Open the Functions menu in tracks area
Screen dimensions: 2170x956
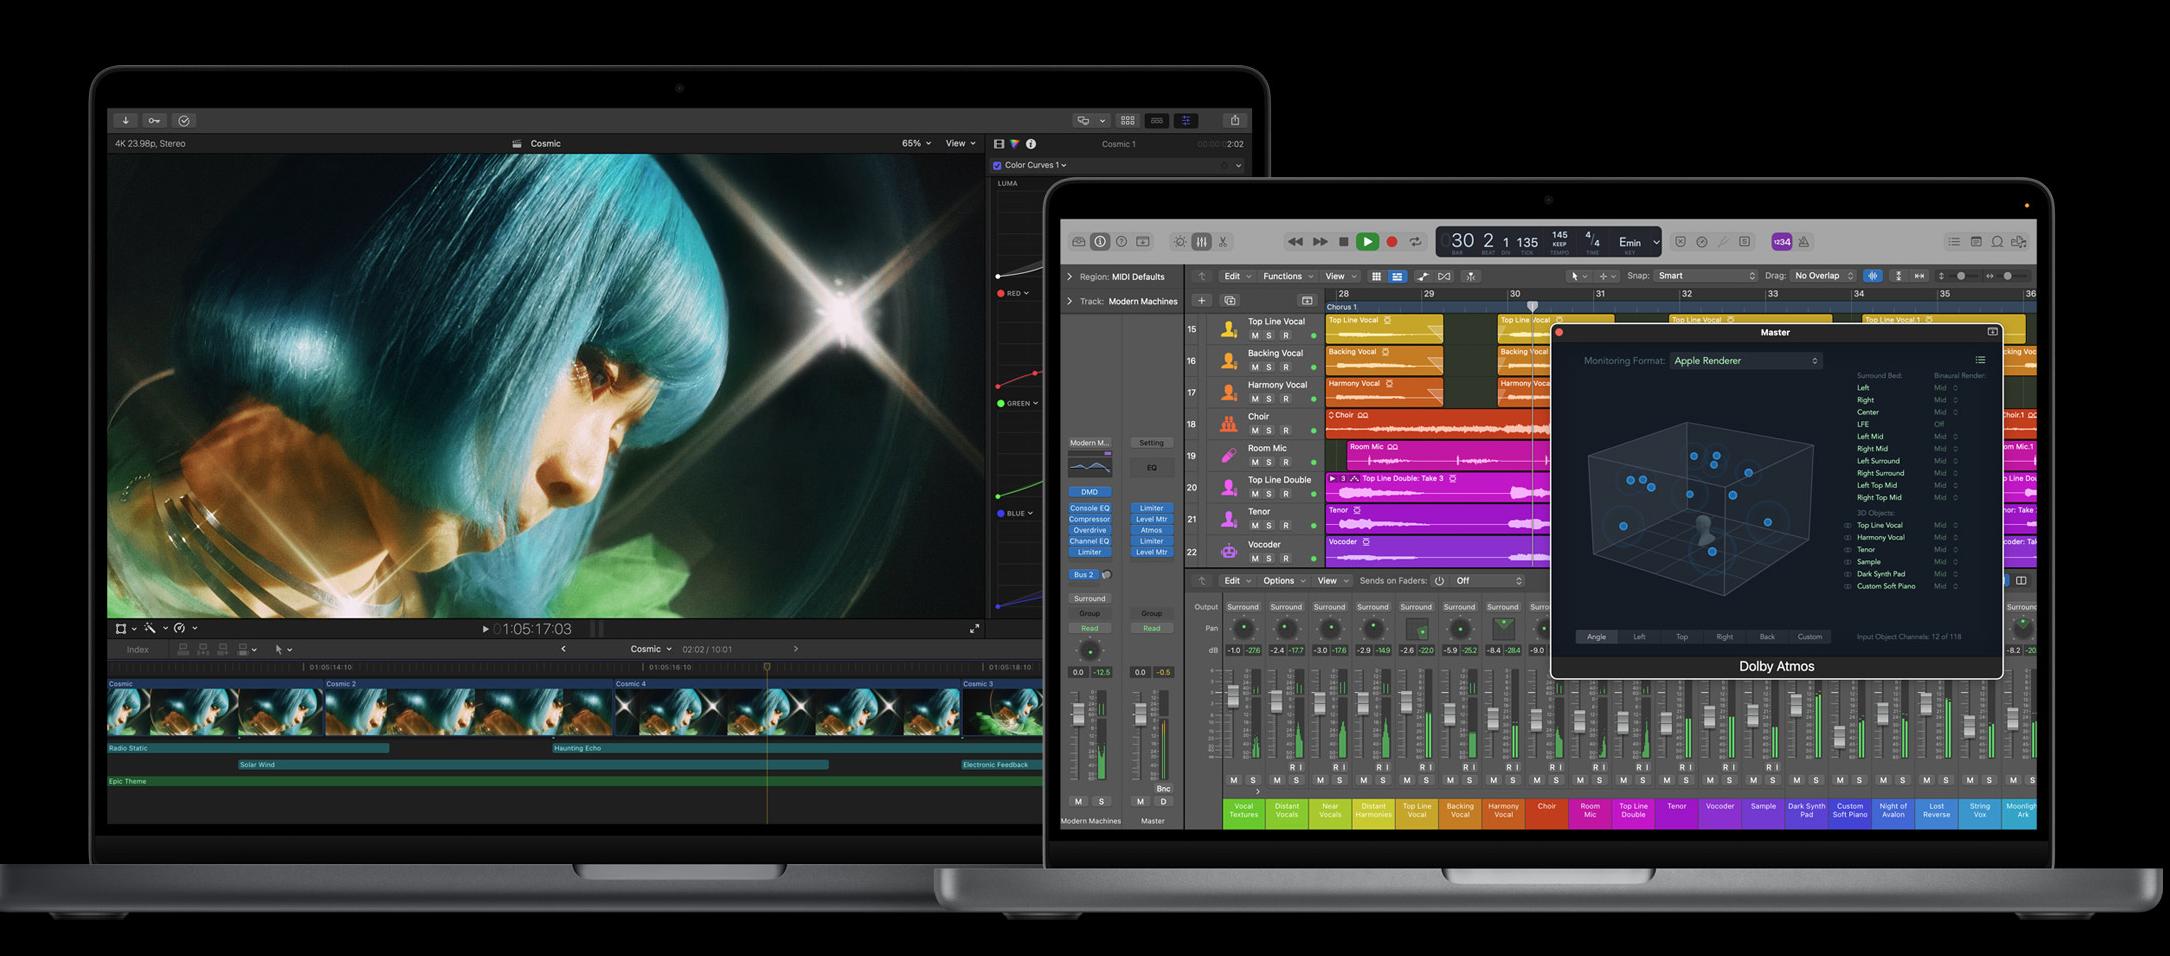point(1287,277)
